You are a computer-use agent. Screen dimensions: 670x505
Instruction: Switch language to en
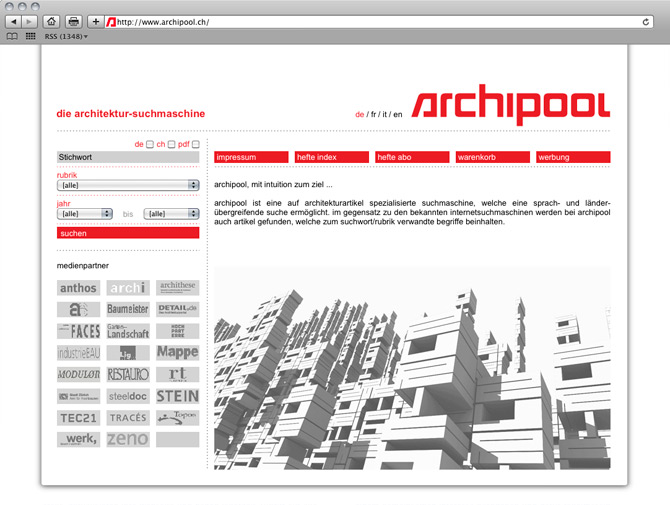(398, 114)
